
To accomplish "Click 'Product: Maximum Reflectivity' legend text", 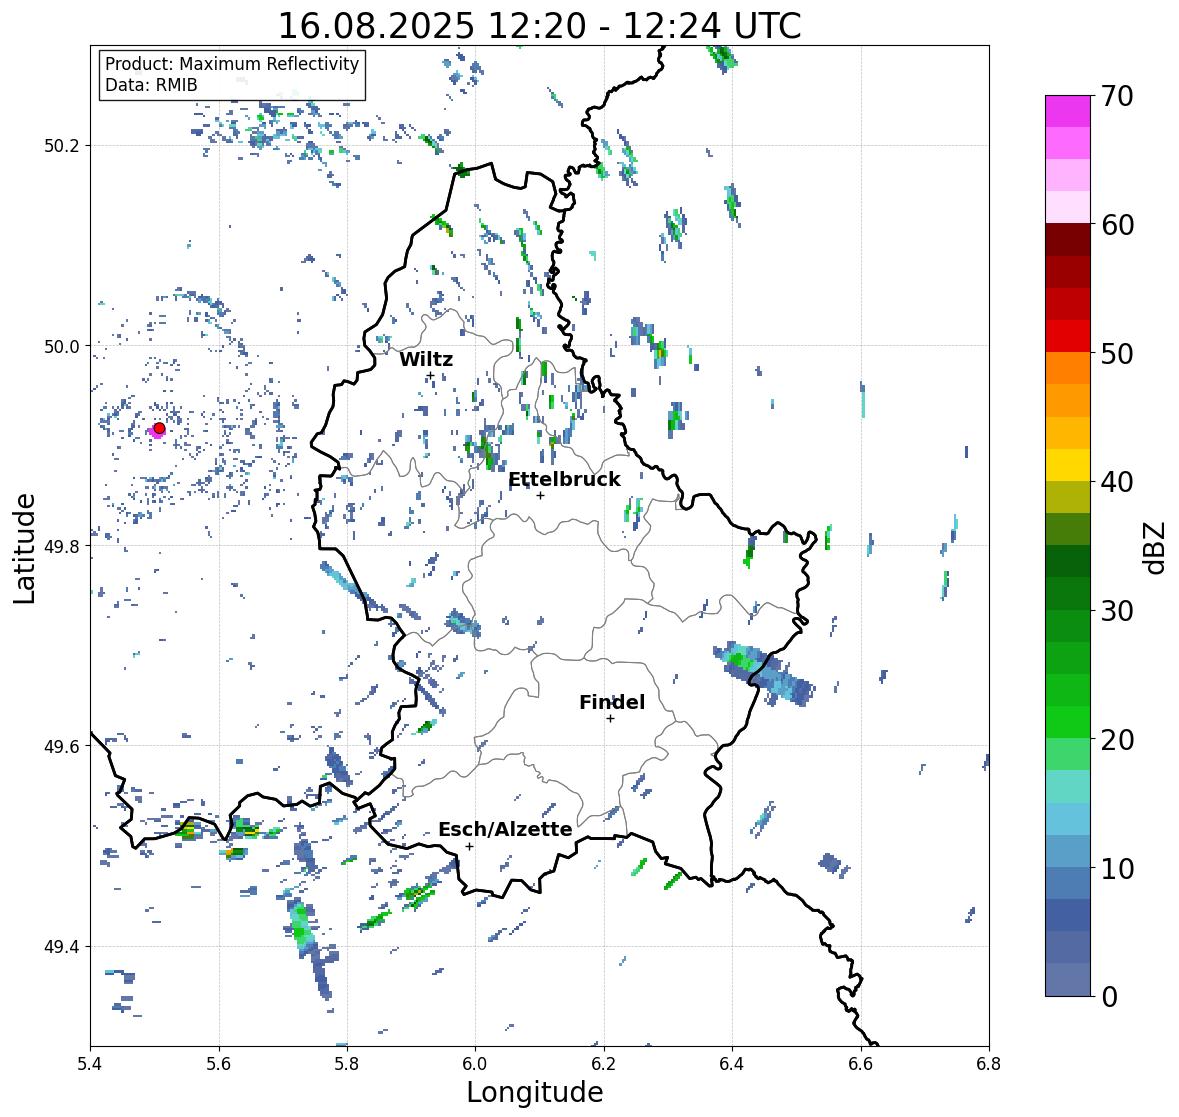I will pos(232,64).
